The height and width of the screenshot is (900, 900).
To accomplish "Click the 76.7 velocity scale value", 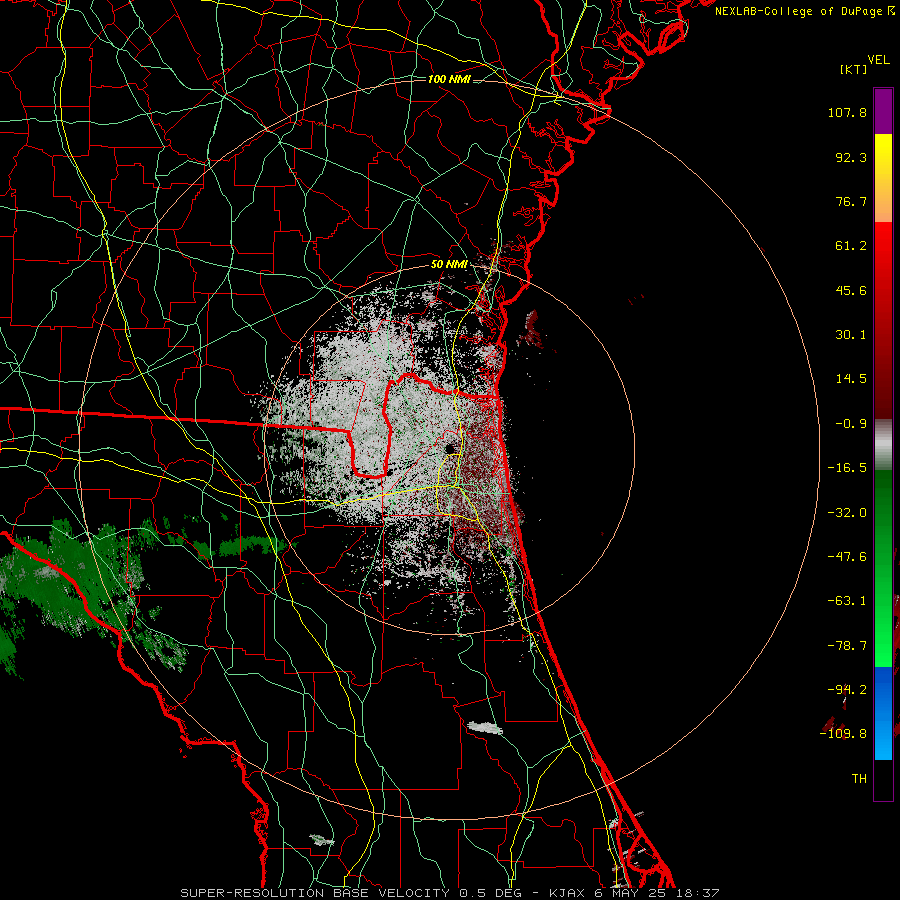I will (x=851, y=201).
